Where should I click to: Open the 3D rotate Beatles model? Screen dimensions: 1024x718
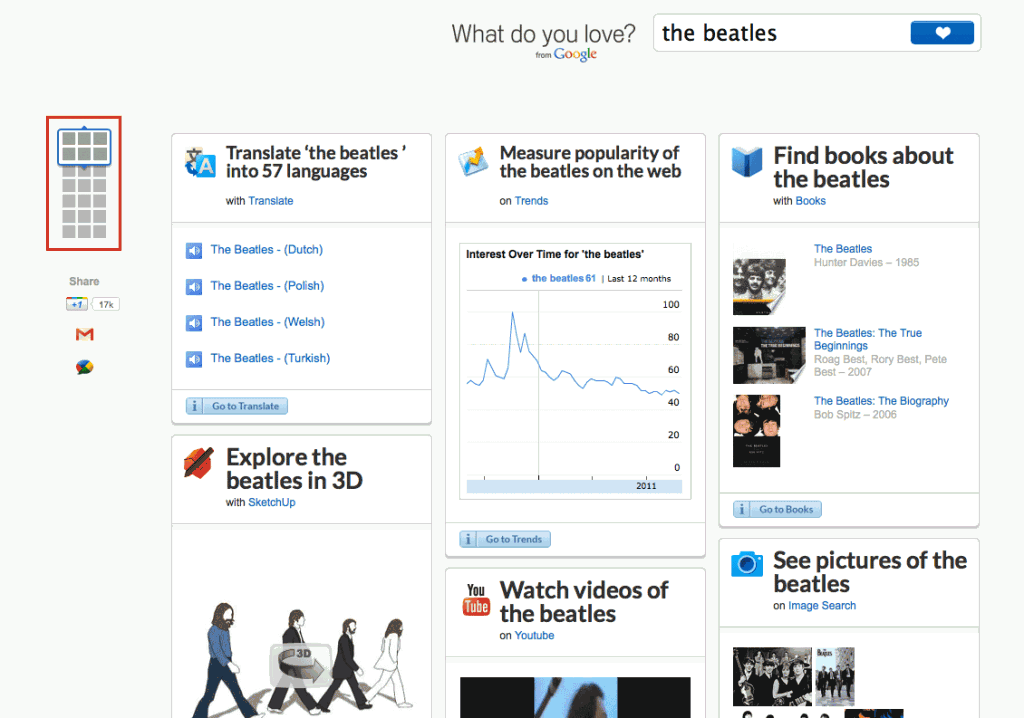click(300, 664)
